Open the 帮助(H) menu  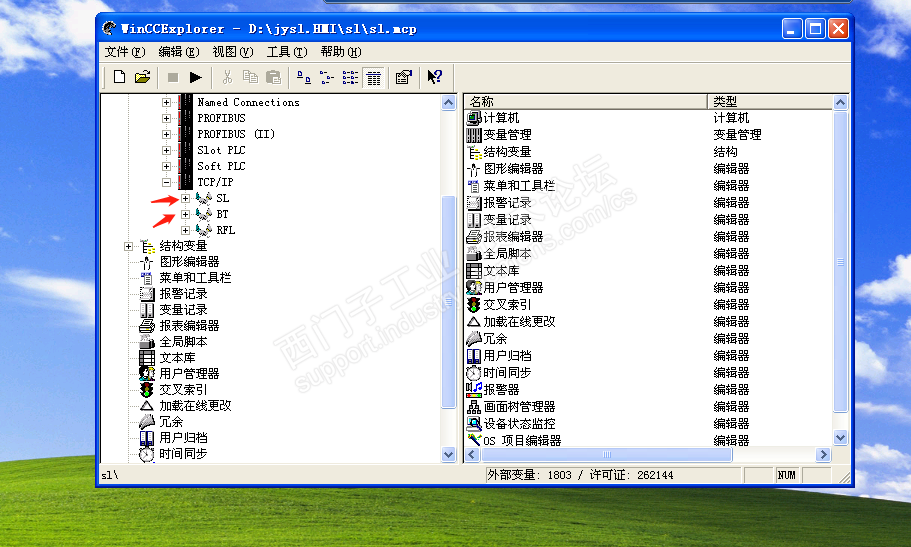coord(340,52)
